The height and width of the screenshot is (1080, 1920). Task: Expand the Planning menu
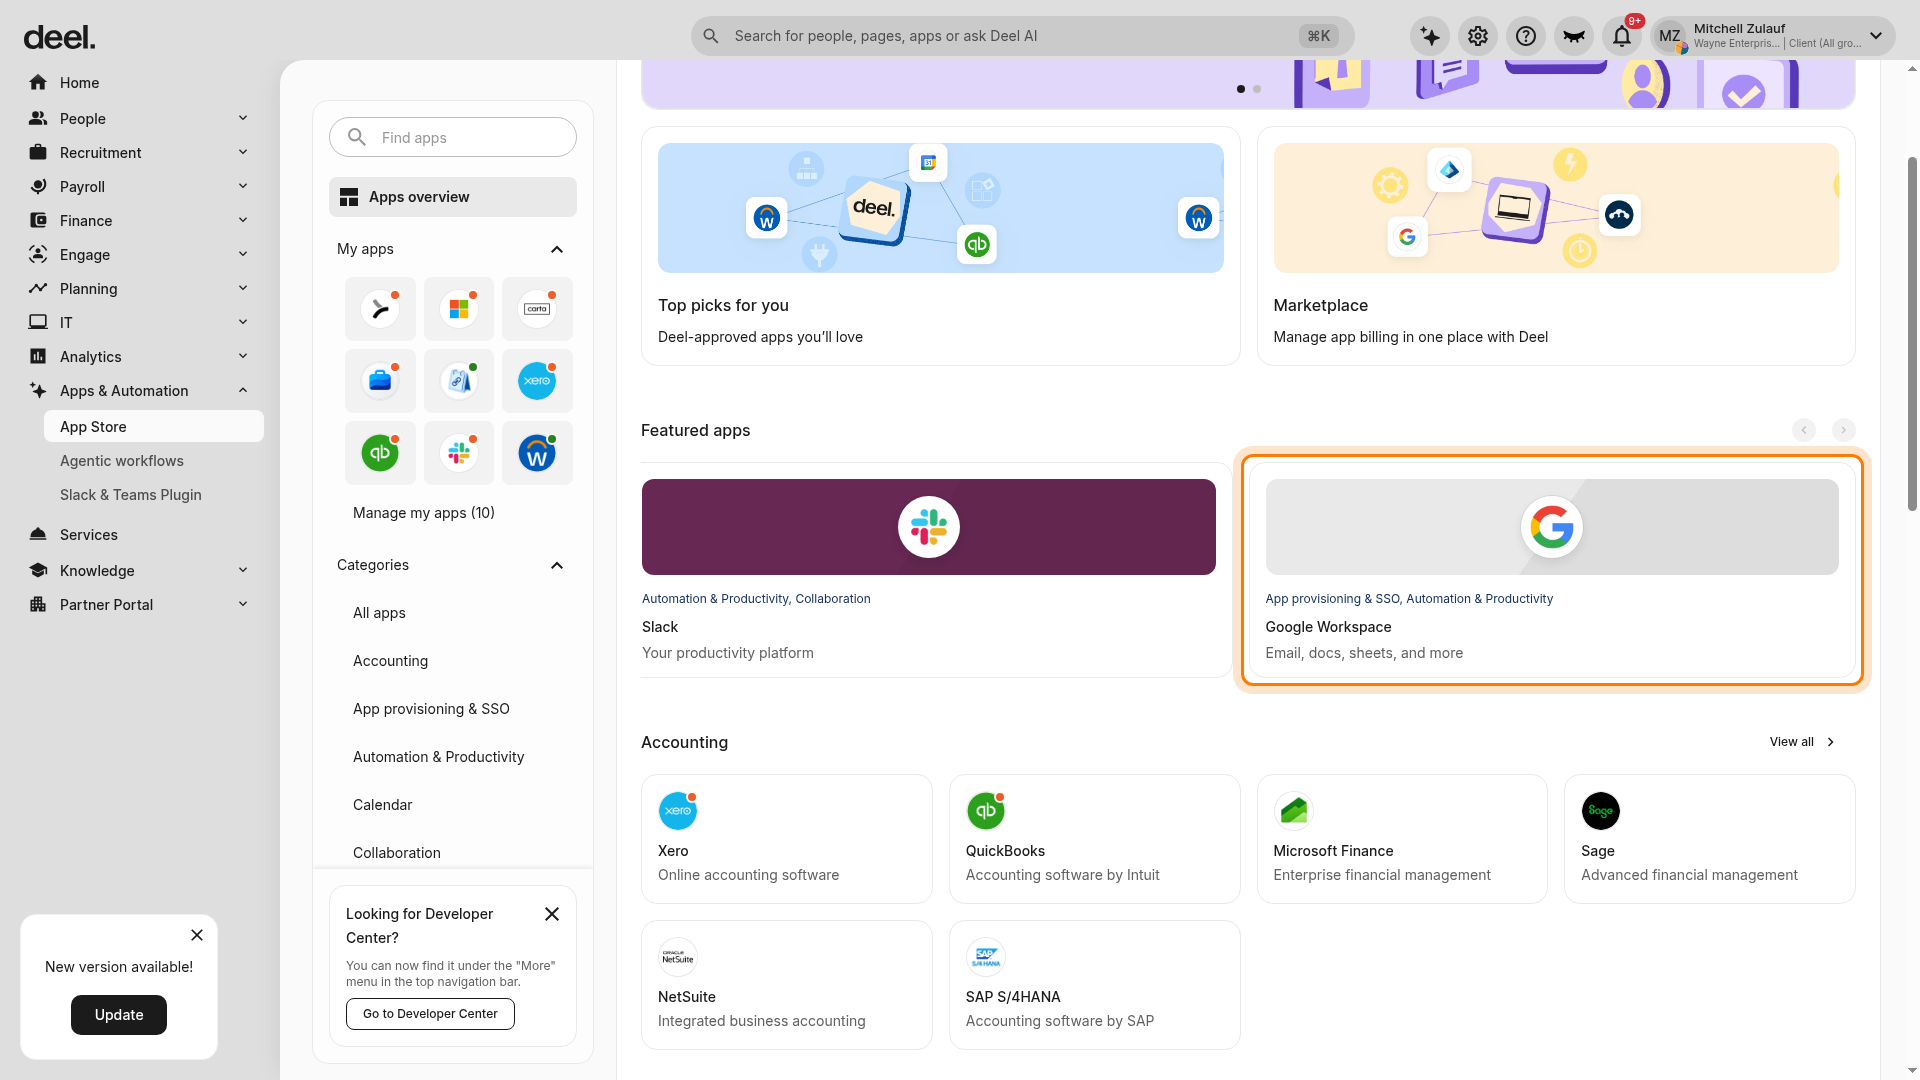(140, 288)
